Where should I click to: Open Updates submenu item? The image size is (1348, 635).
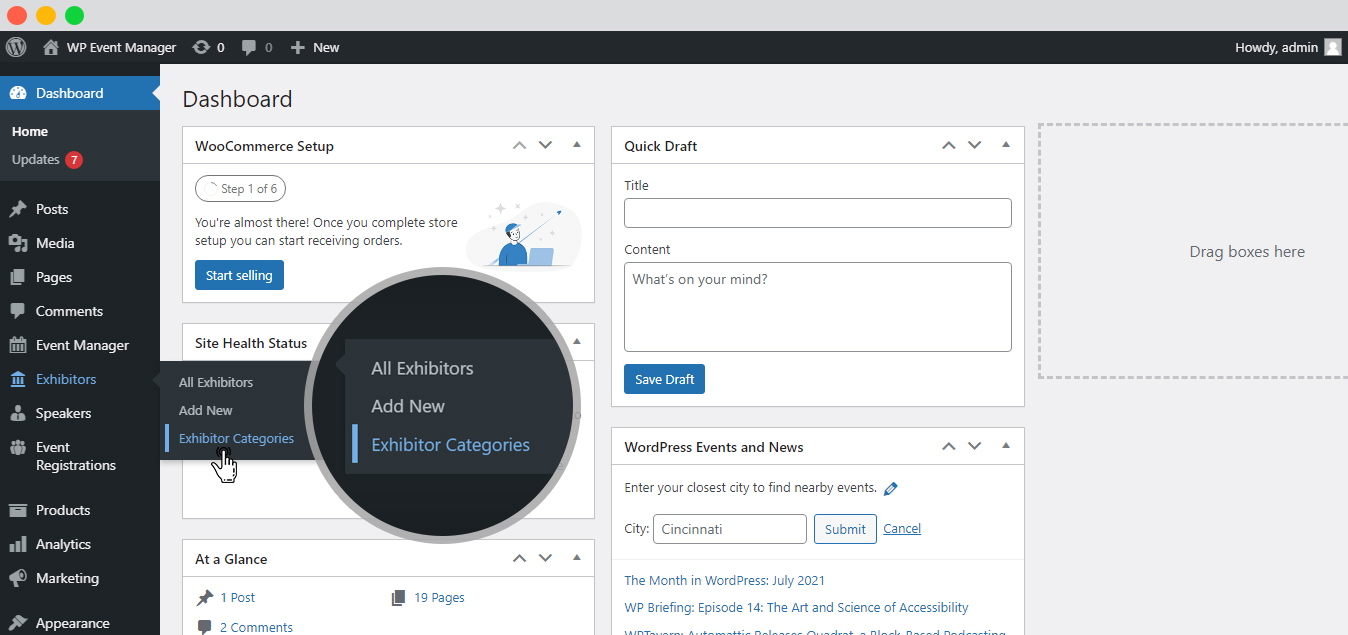(36, 160)
